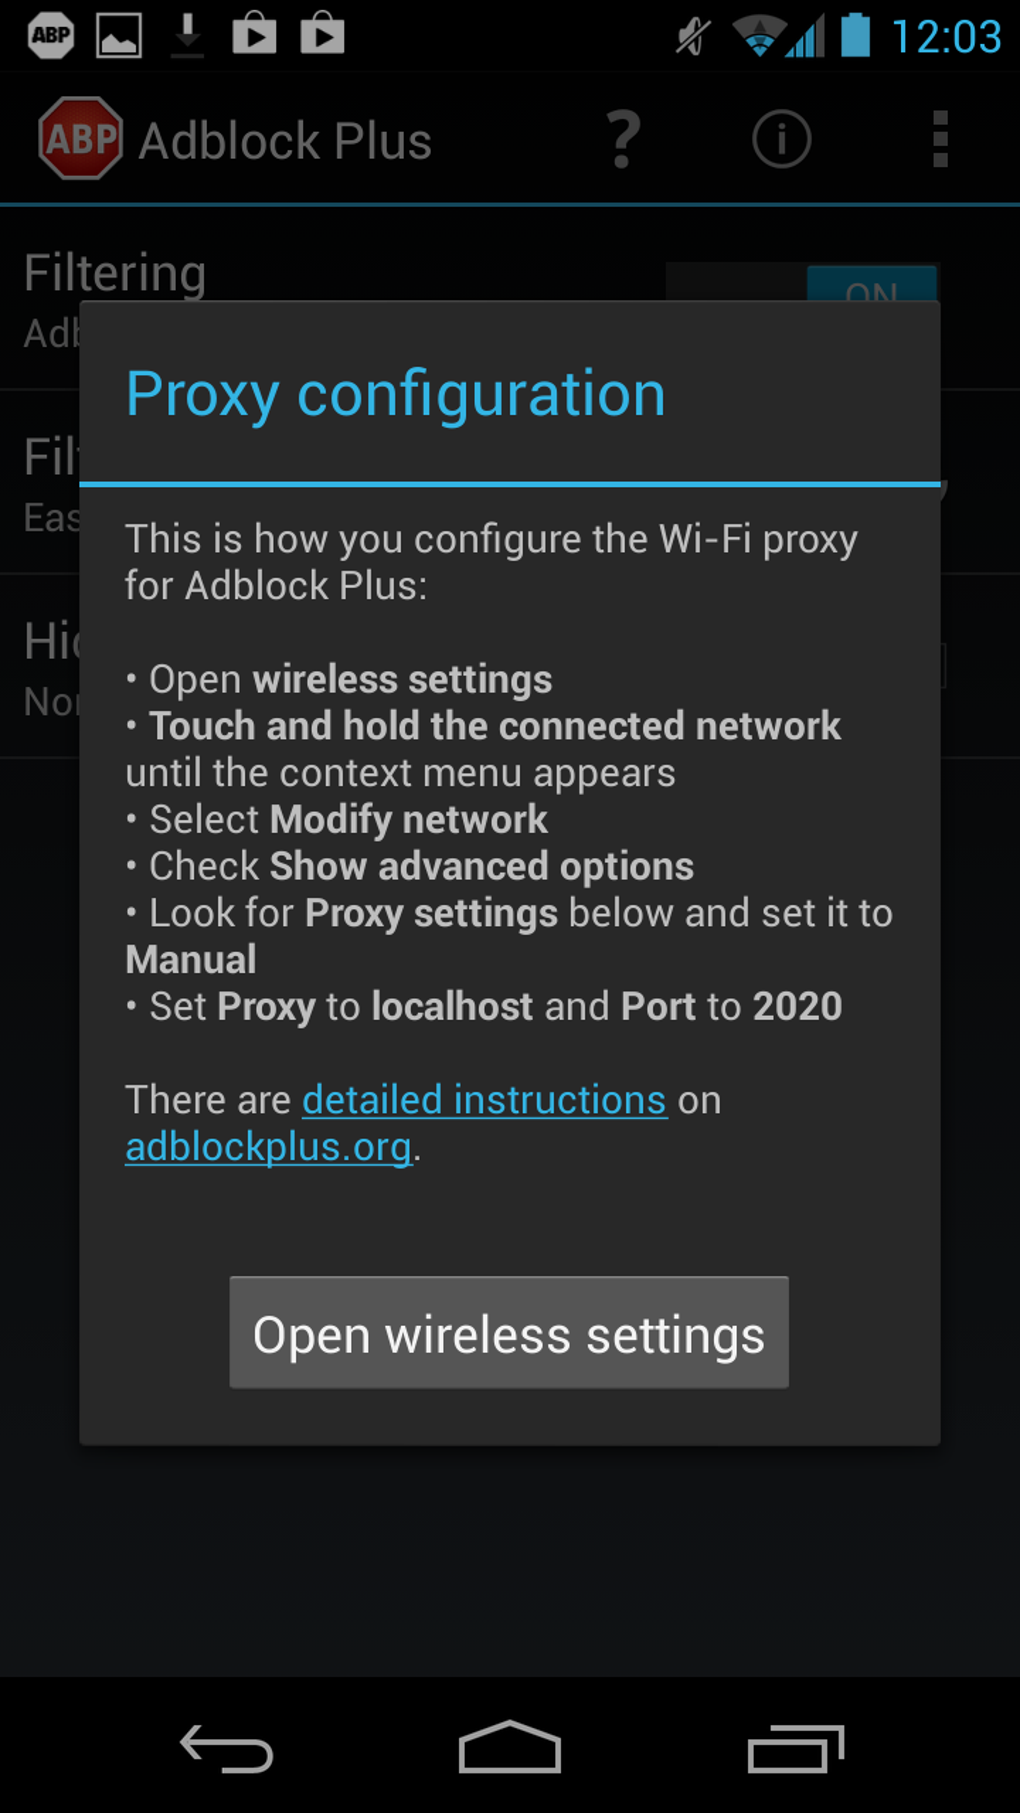This screenshot has height=1813, width=1020.
Task: Tap the first Play Store notification icon
Action: (254, 34)
